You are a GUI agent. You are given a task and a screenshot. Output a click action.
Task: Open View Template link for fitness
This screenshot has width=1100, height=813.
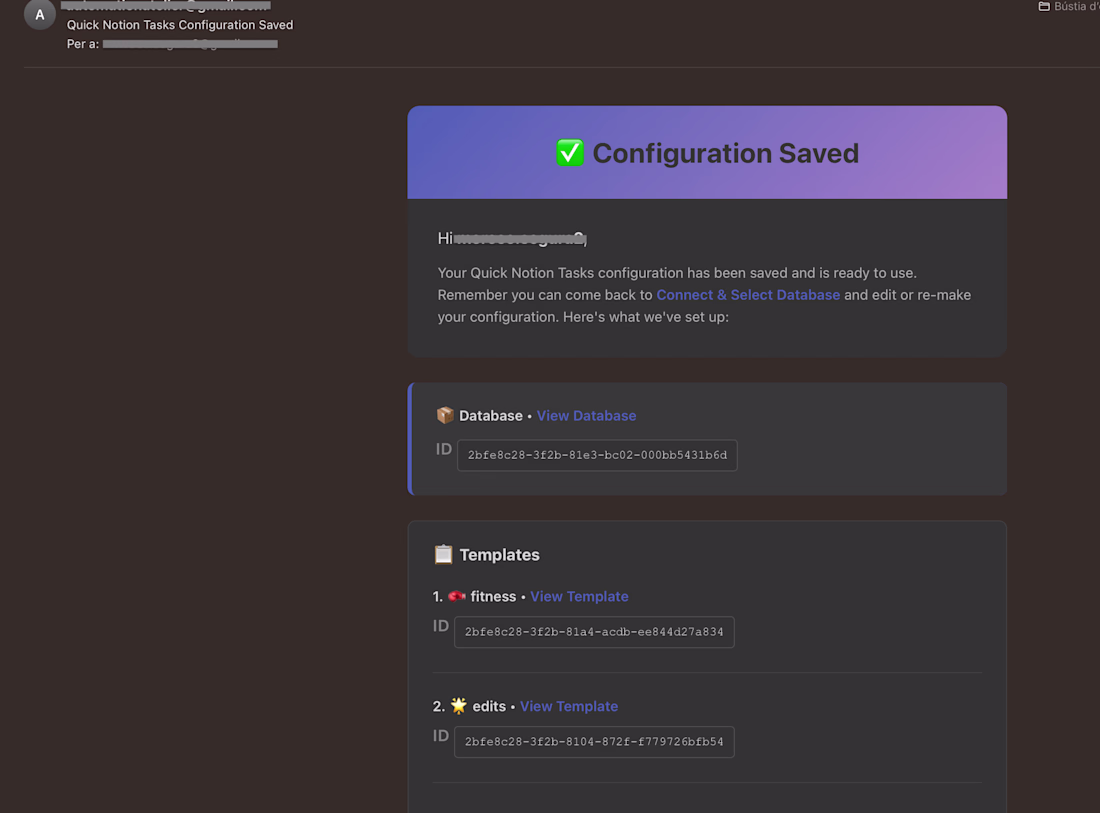(579, 596)
